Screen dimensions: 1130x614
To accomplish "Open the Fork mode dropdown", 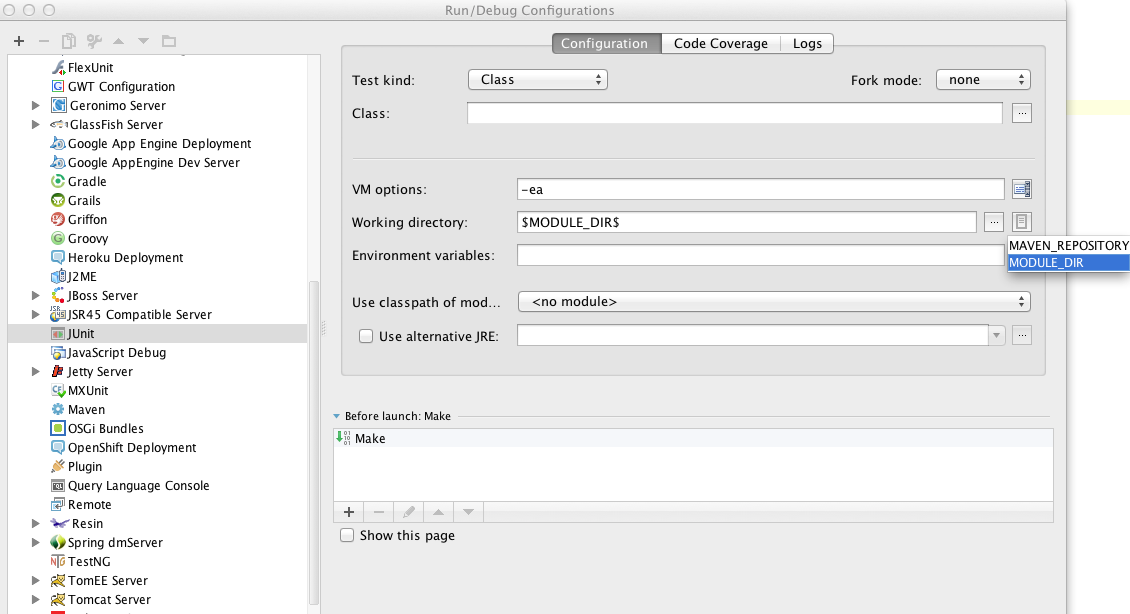I will click(983, 79).
